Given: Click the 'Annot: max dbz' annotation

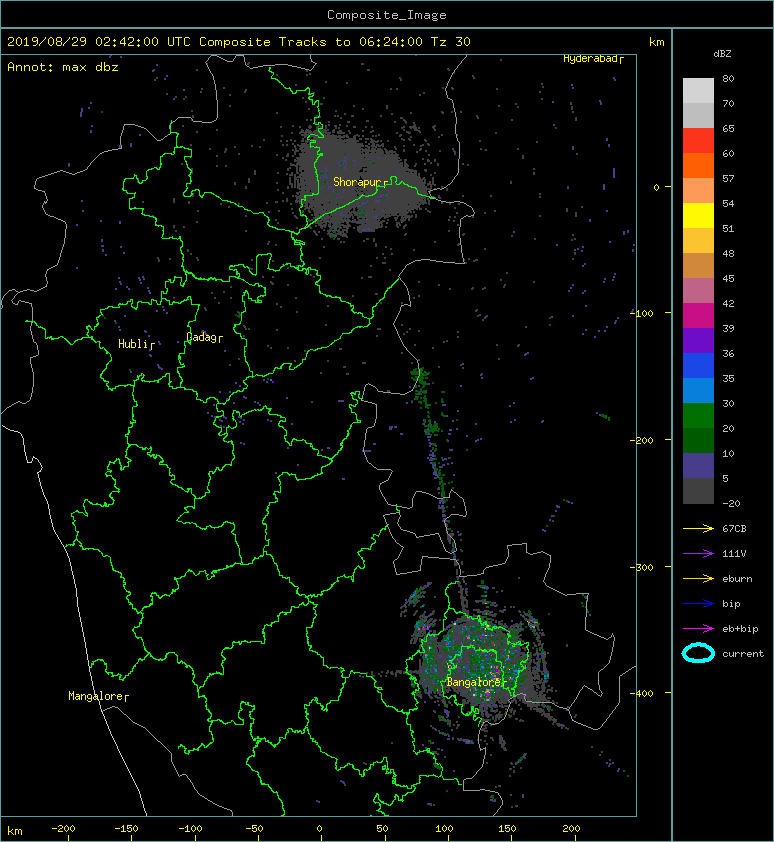Looking at the screenshot, I should click(x=63, y=67).
